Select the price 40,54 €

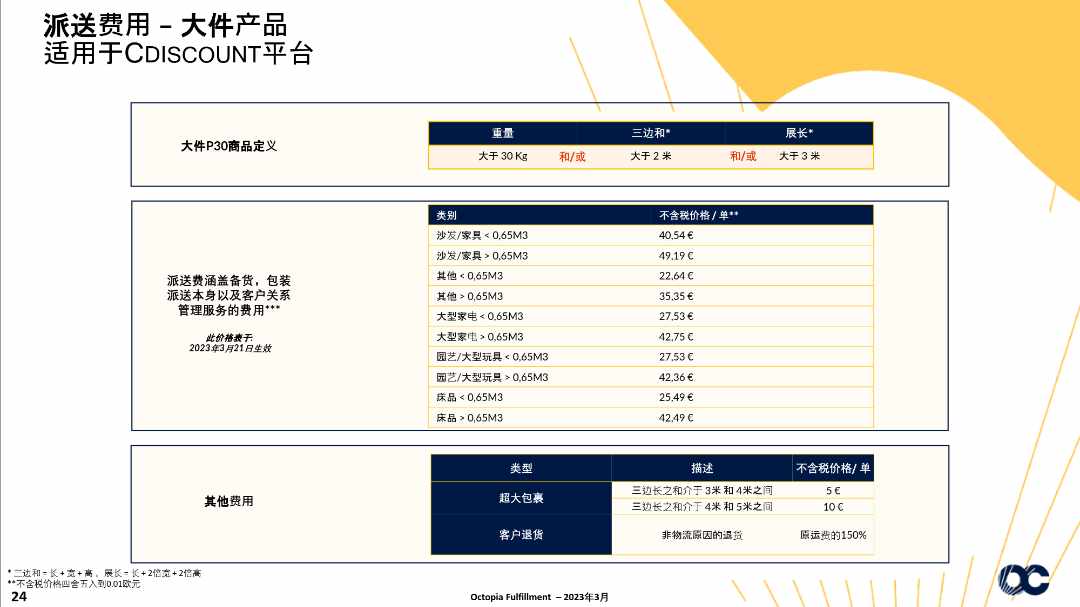pos(676,236)
